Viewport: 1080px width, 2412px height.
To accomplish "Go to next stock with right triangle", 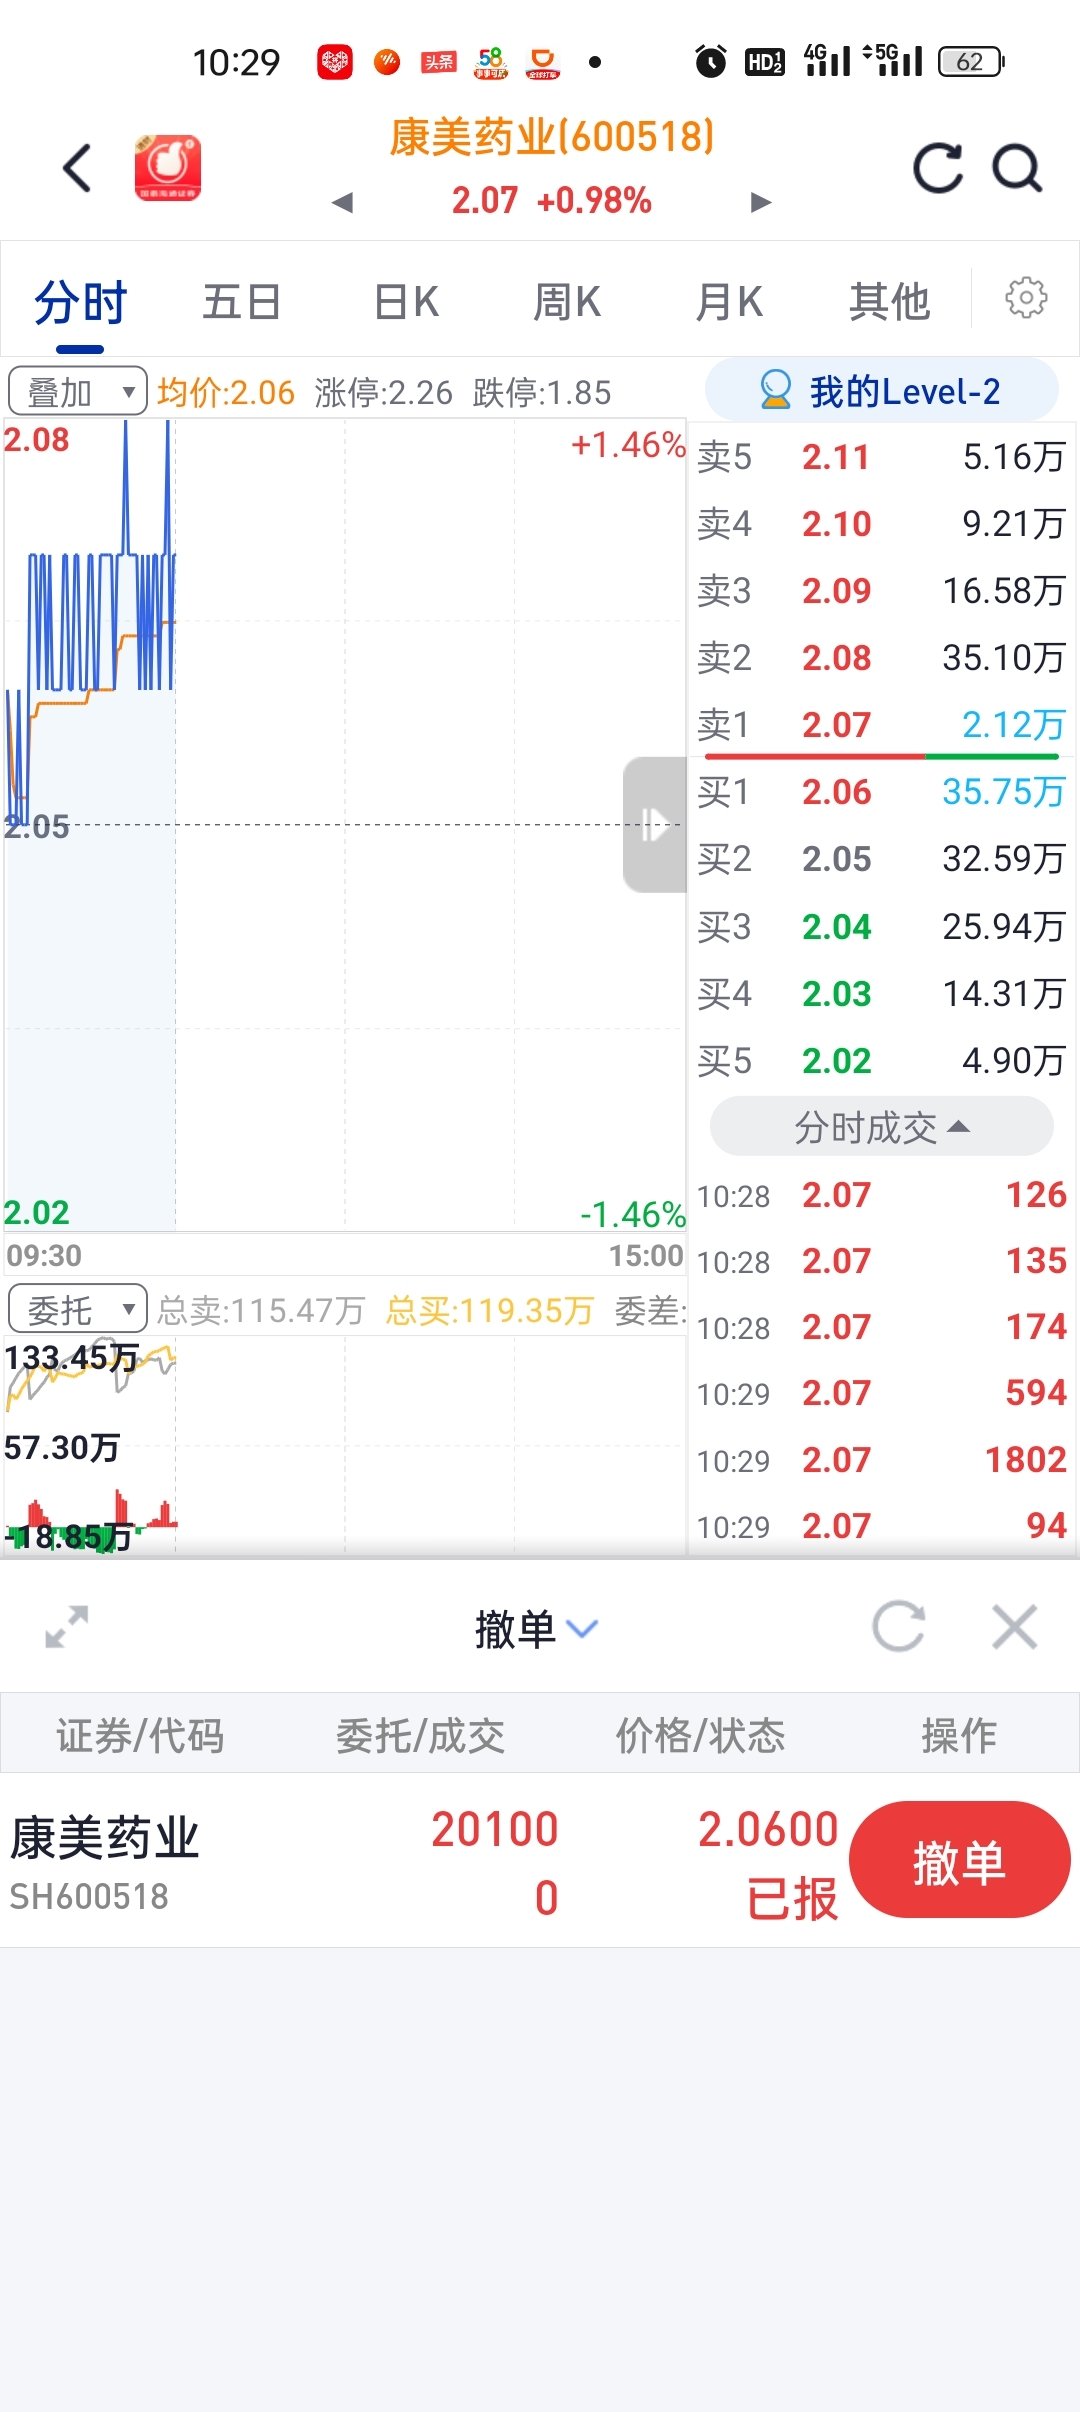I will (761, 203).
